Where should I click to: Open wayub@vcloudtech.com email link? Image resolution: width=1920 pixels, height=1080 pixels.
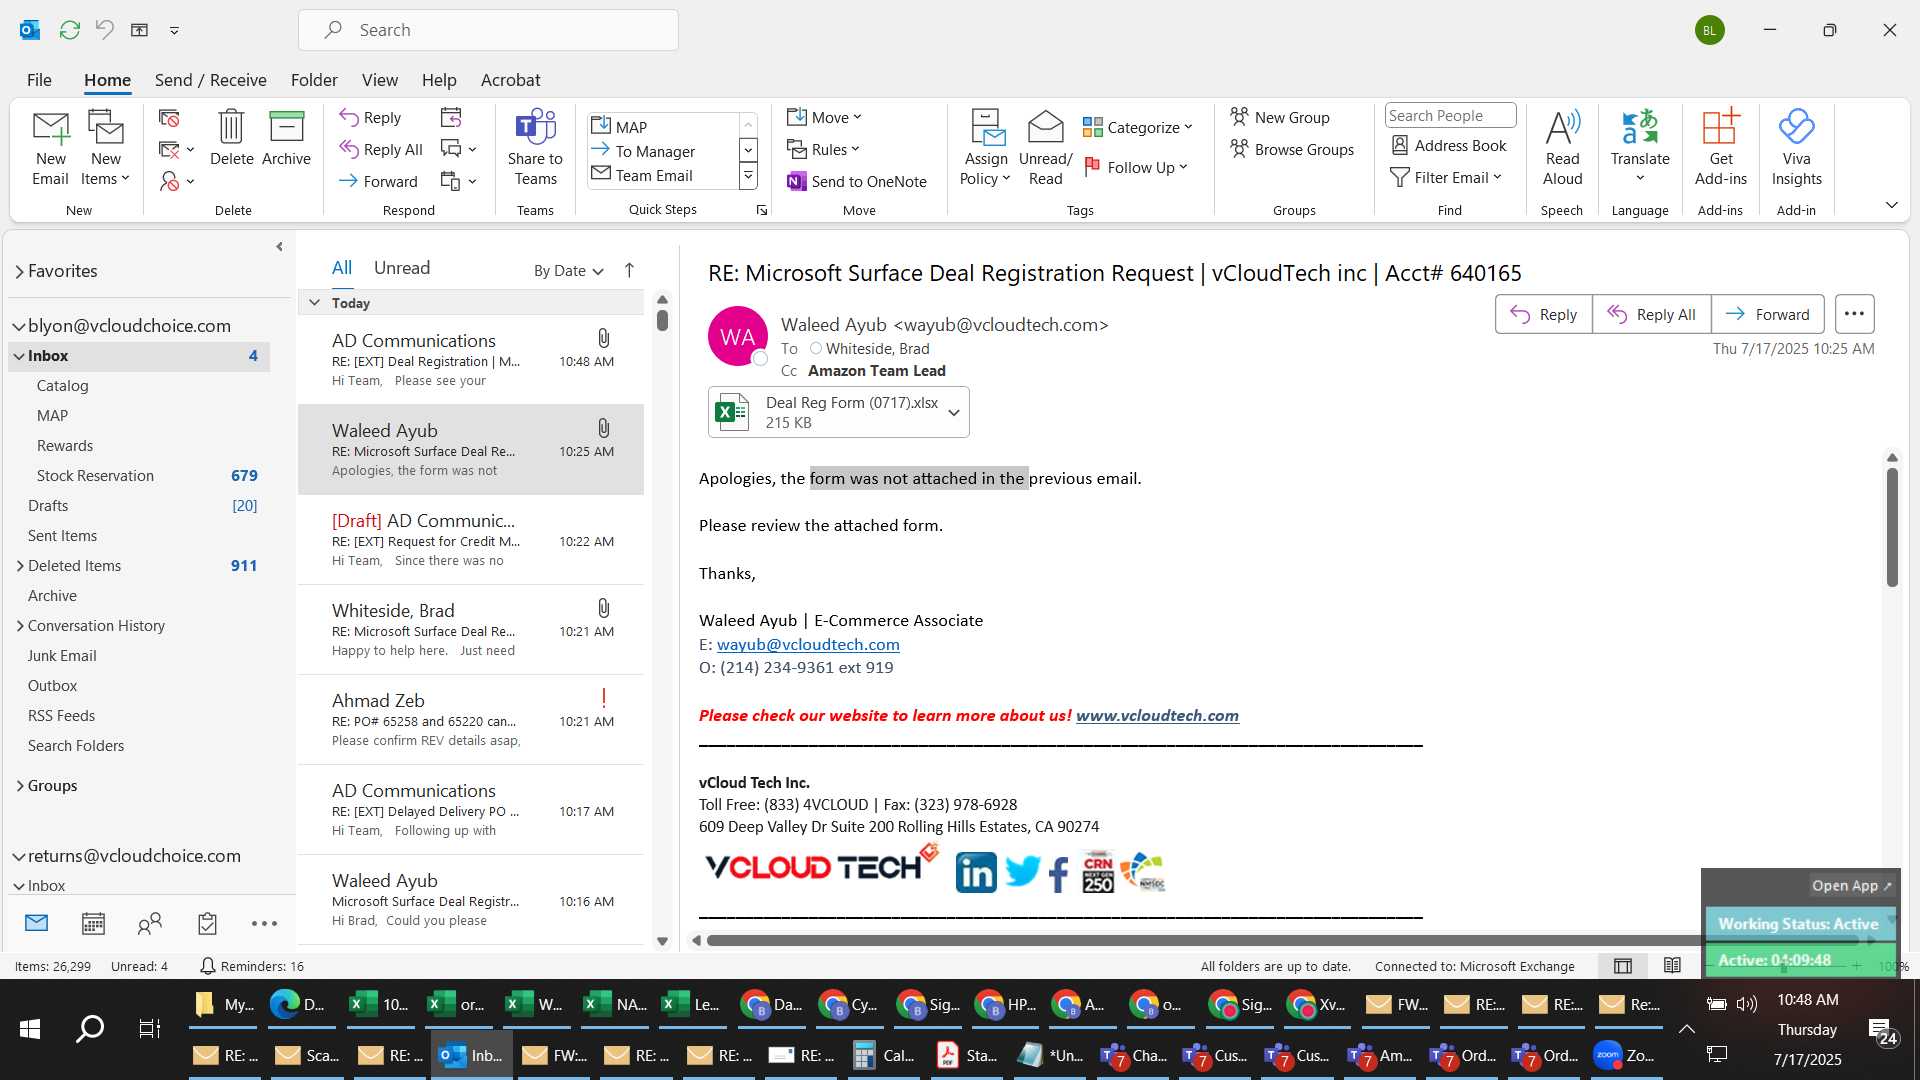[808, 645]
